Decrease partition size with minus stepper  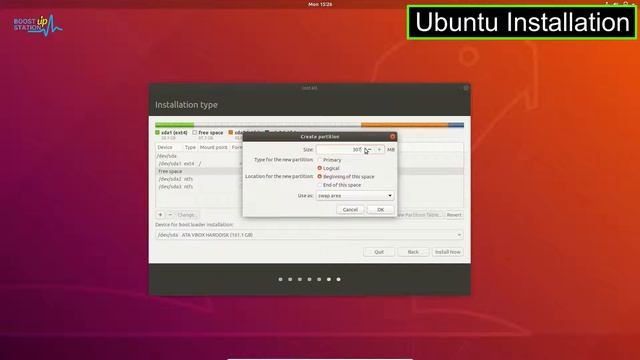coord(369,150)
